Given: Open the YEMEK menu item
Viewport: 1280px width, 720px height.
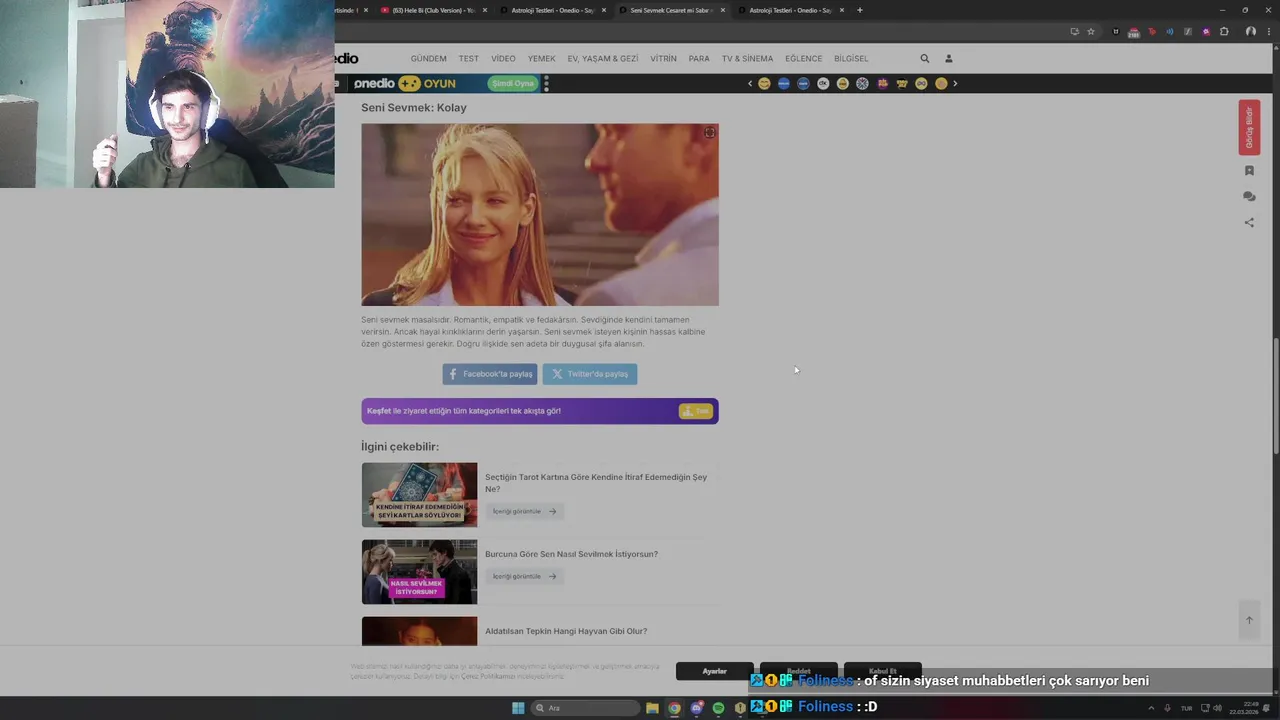Looking at the screenshot, I should point(541,59).
